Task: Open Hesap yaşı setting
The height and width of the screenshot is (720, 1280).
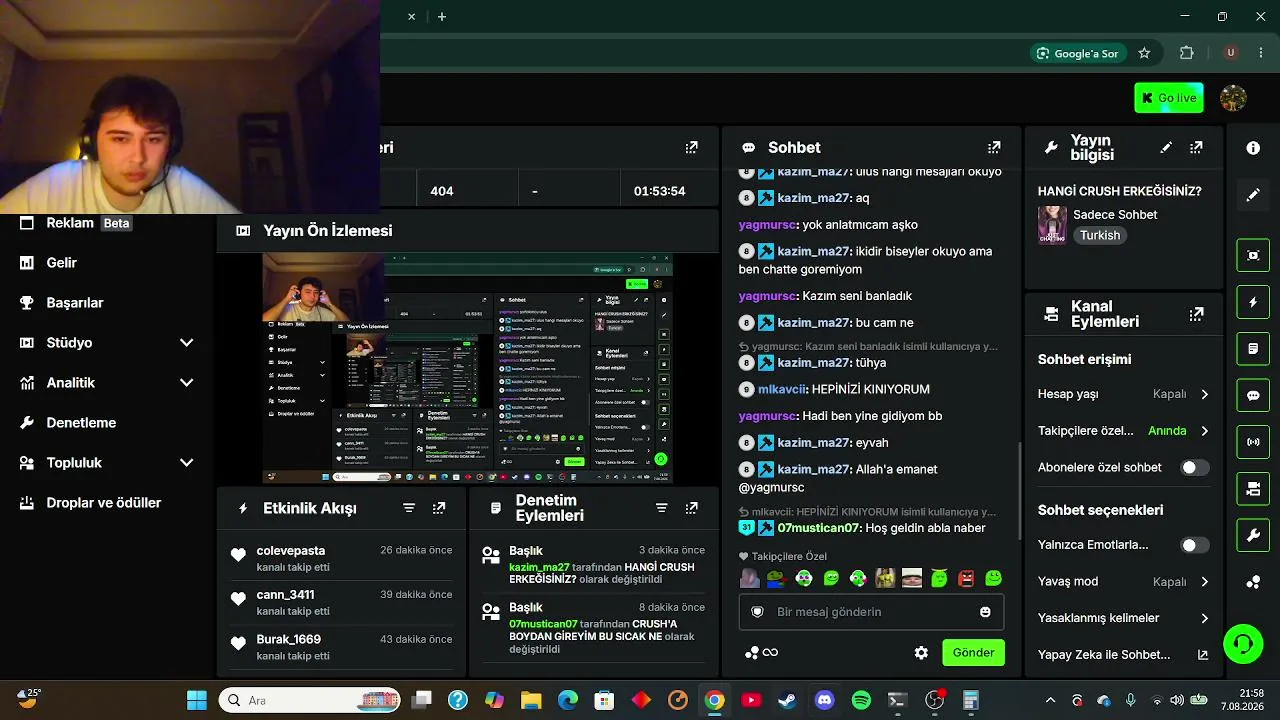Action: click(x=1123, y=394)
